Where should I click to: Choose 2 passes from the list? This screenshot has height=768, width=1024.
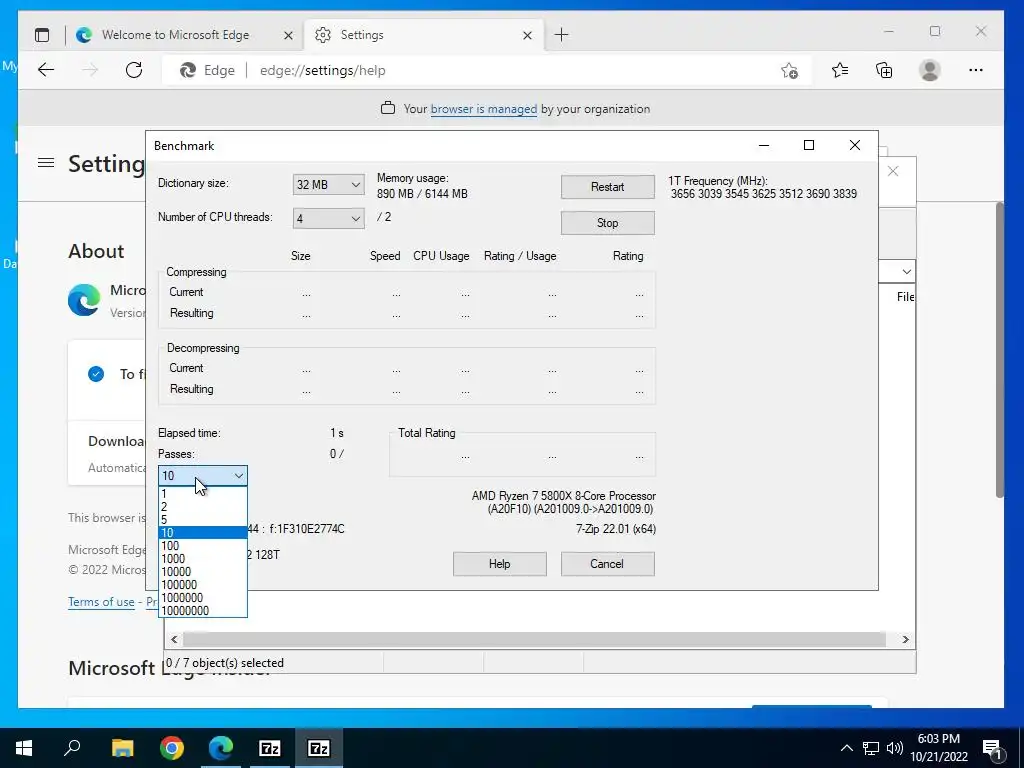pos(202,507)
